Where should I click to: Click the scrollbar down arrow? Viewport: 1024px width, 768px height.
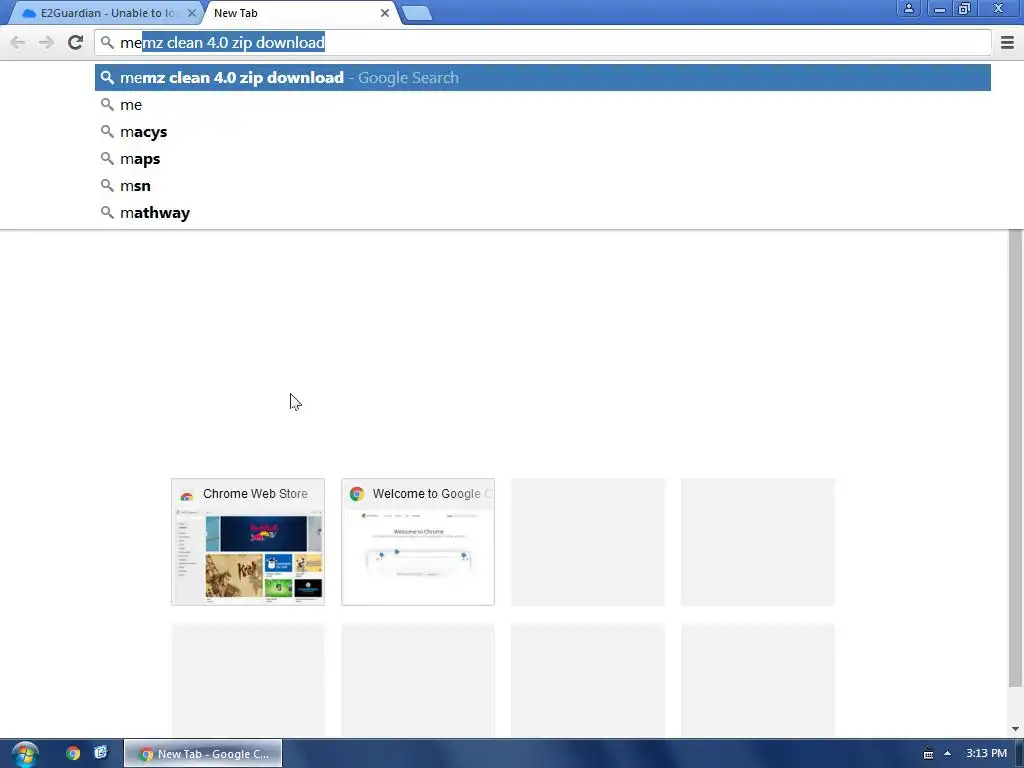tap(1015, 729)
